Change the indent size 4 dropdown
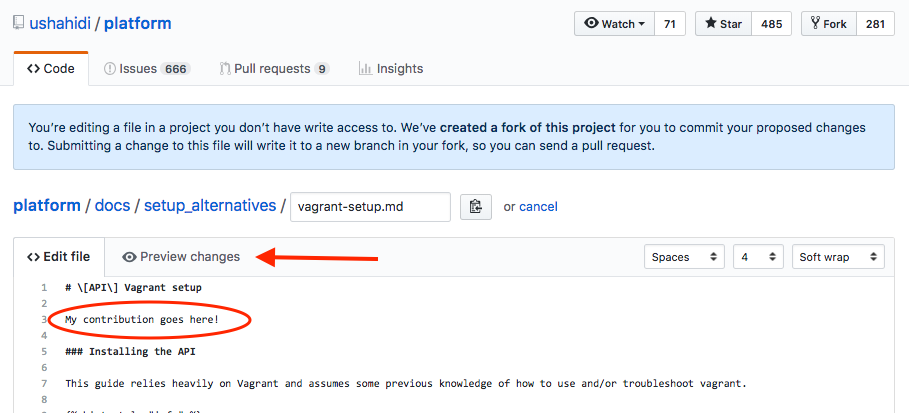Screen dimensions: 909x413 (757, 257)
